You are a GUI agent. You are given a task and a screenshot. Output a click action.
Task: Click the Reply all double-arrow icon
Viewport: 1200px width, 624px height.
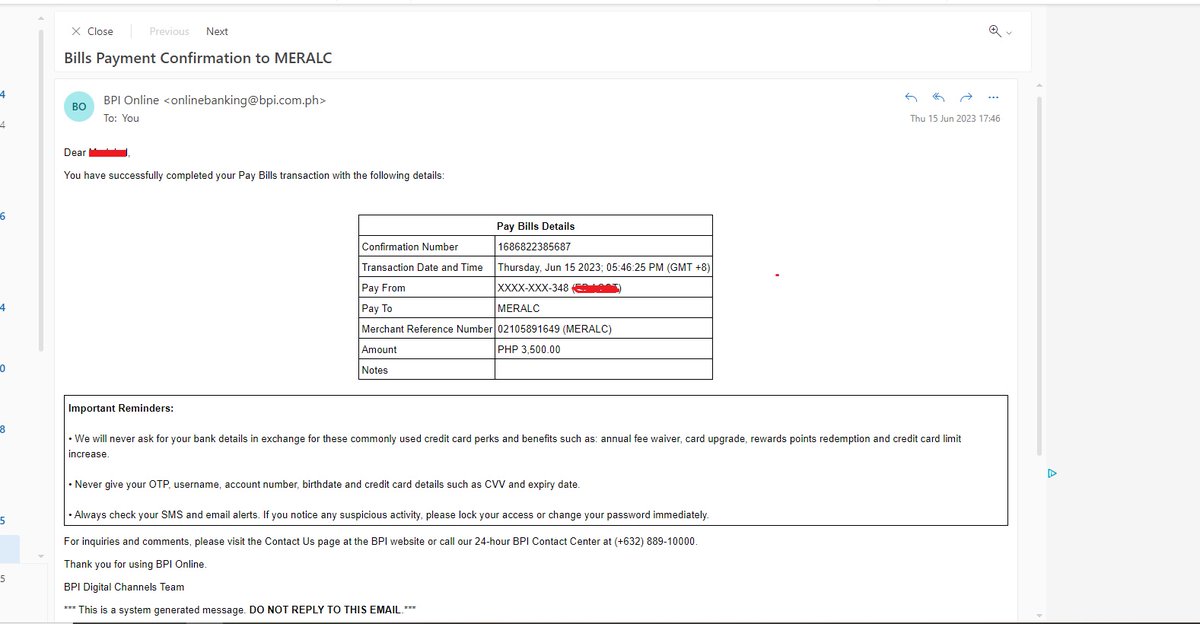(x=939, y=97)
